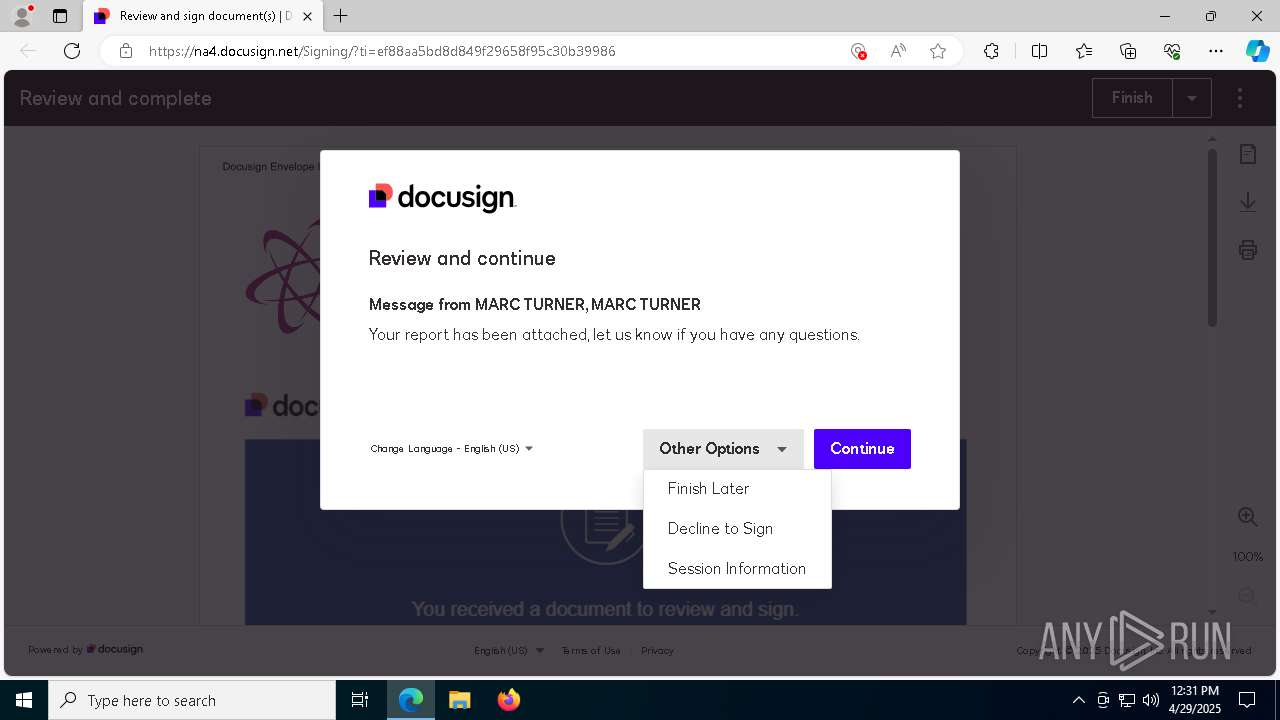
Task: Open a new browser tab
Action: point(341,16)
